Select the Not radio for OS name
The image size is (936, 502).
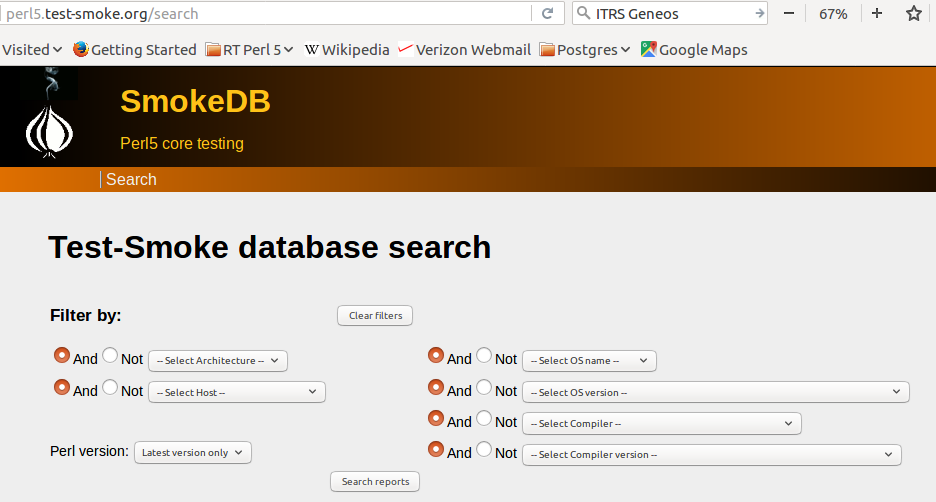pyautogui.click(x=484, y=356)
